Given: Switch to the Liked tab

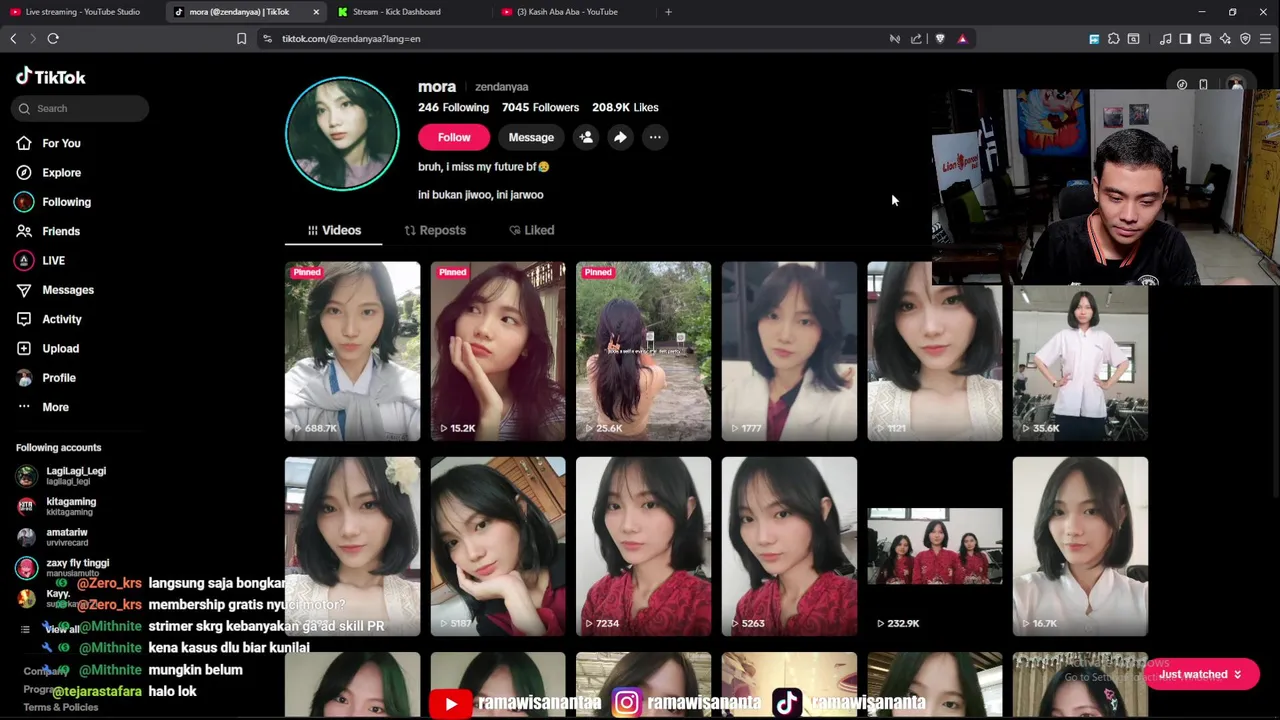Looking at the screenshot, I should (x=531, y=230).
